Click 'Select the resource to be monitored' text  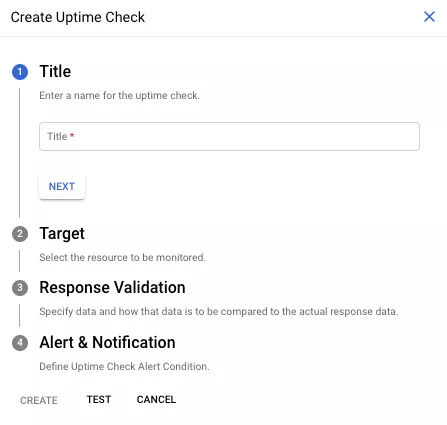pyautogui.click(x=123, y=257)
